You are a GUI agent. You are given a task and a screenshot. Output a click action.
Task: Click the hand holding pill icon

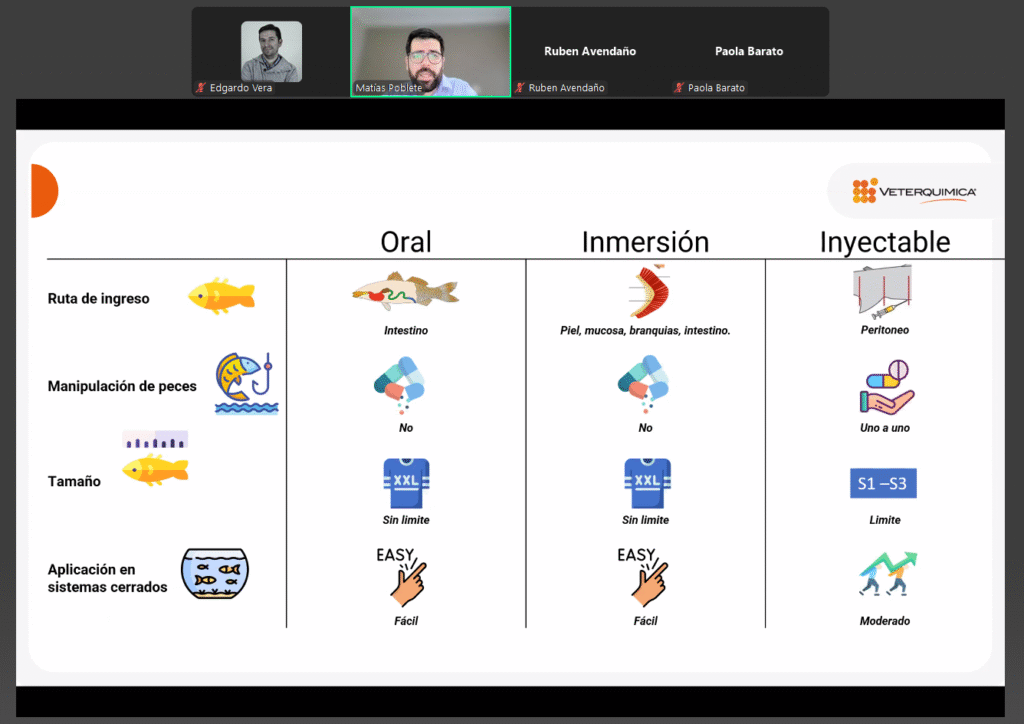pyautogui.click(x=885, y=387)
